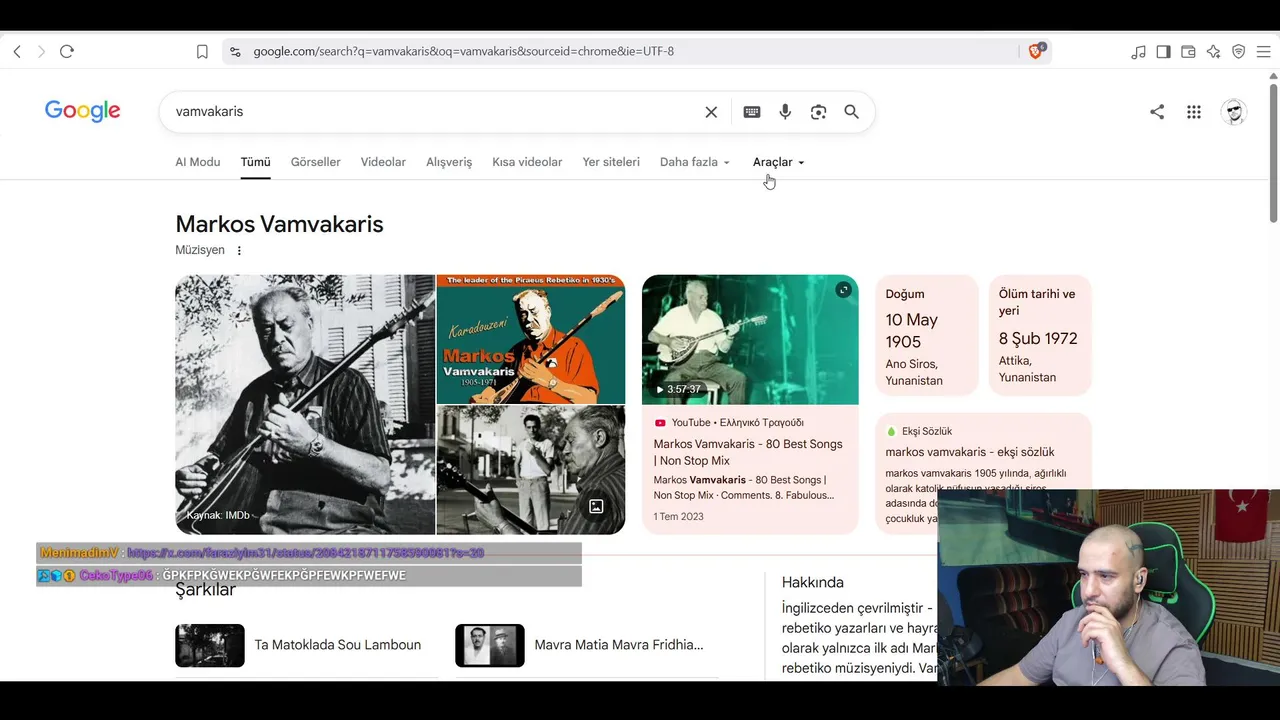The width and height of the screenshot is (1280, 720).
Task: Start voice search with the microphone
Action: coord(785,112)
